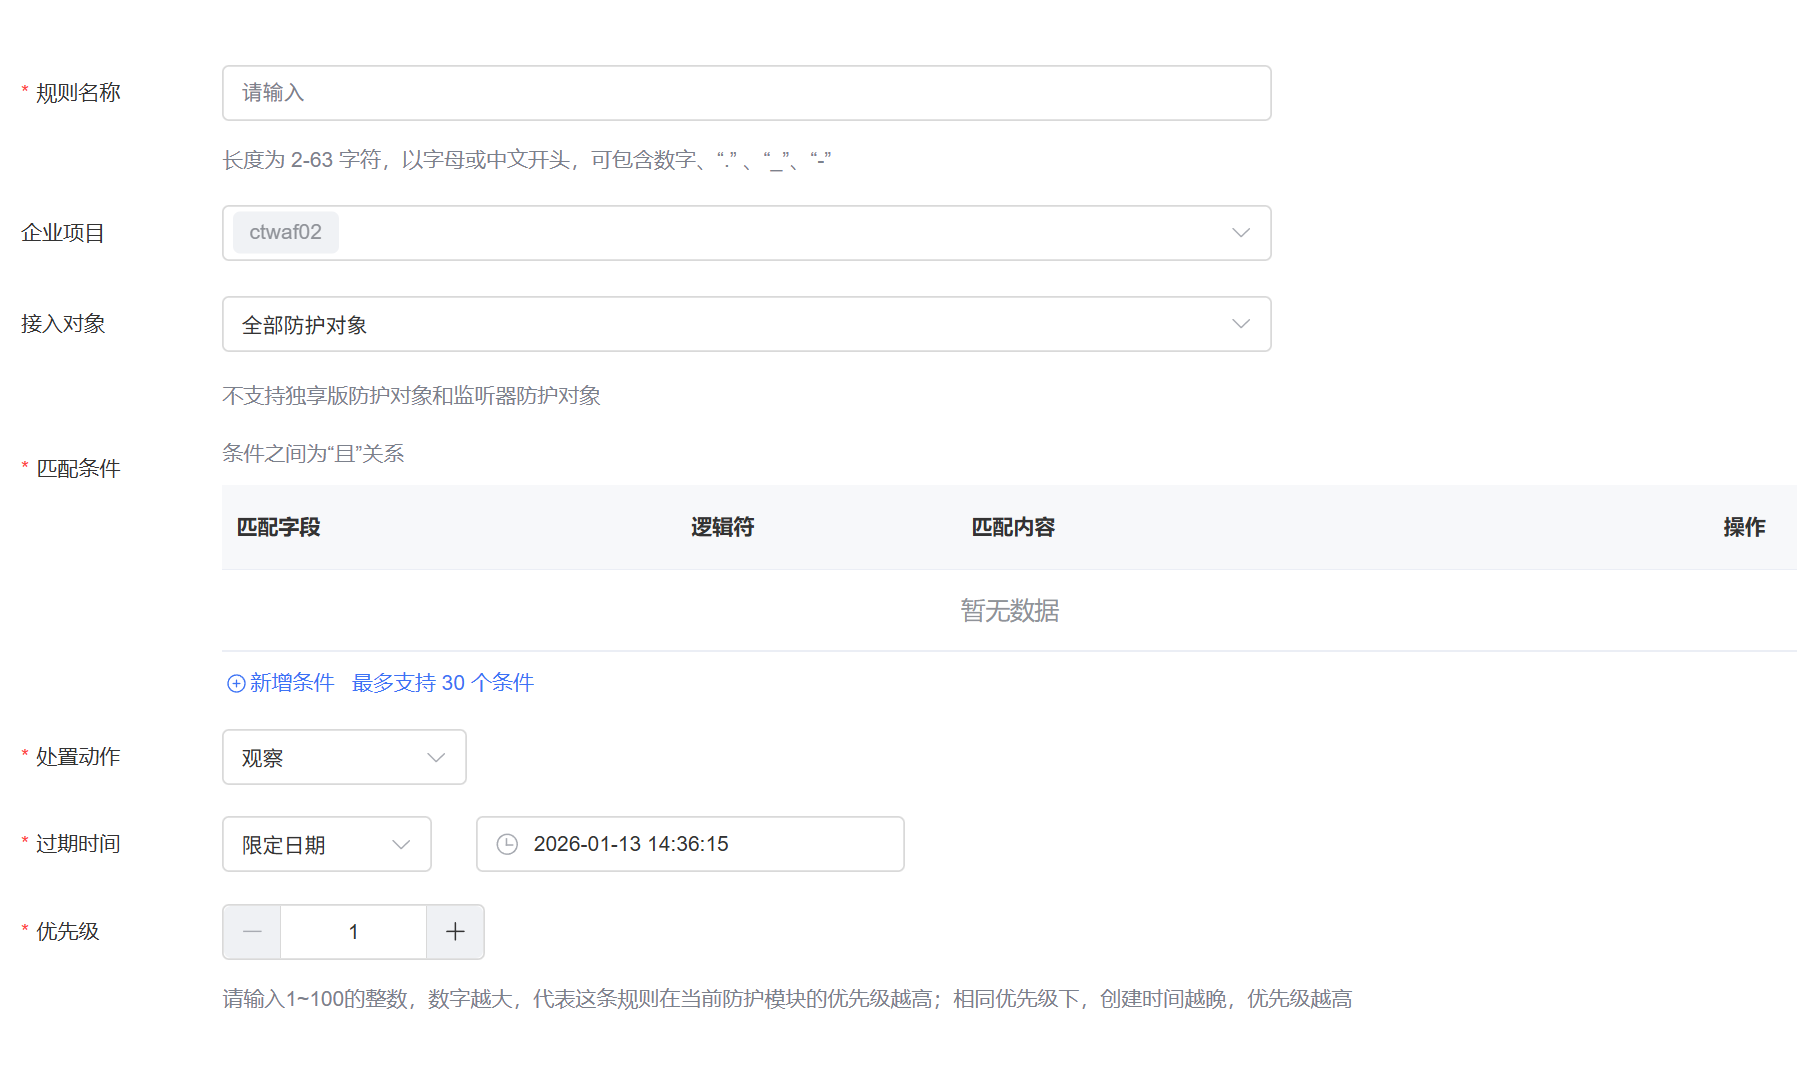
Task: Click the chevron arrow in 接入对象 field
Action: point(1240,324)
